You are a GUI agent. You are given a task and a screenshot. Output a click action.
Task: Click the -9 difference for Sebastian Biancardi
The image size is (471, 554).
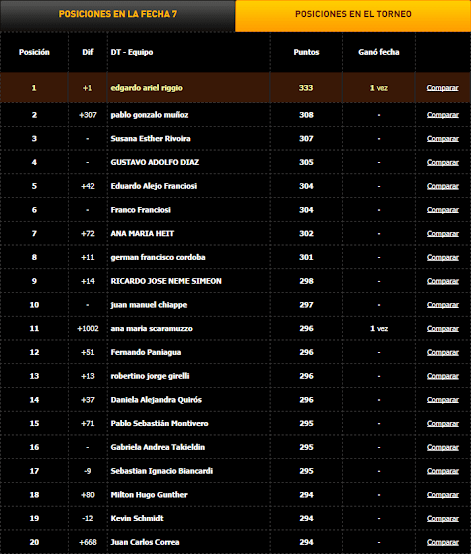(88, 471)
